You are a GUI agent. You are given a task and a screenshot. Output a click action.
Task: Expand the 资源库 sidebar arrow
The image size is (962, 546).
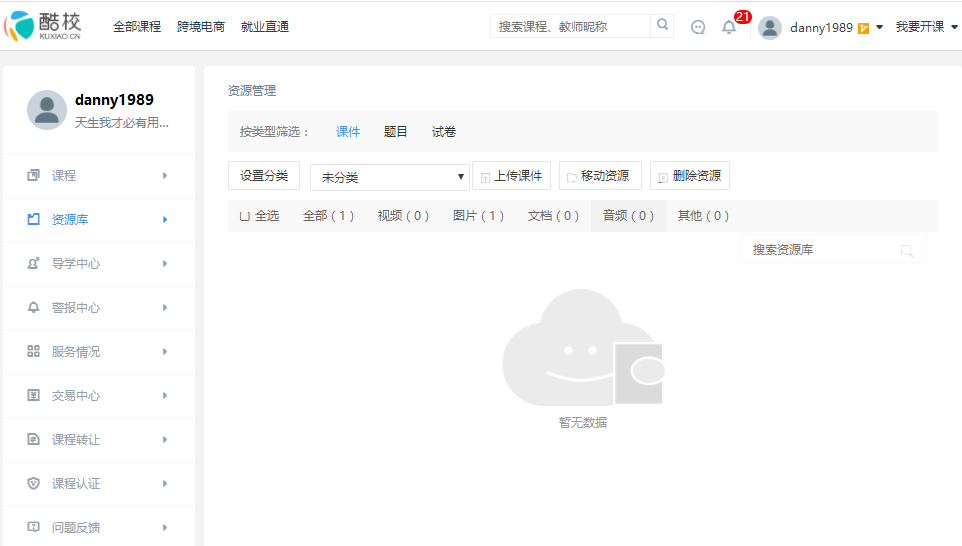[164, 219]
